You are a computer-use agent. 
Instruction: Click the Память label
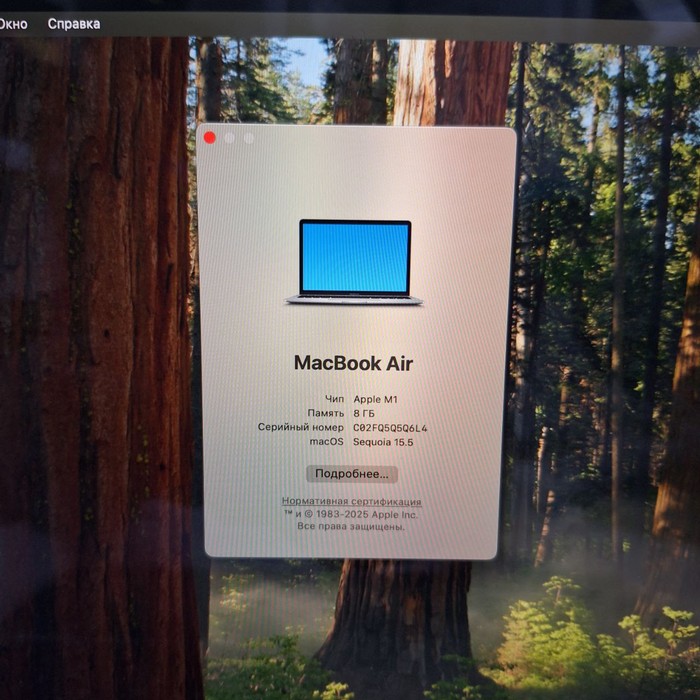tap(326, 413)
